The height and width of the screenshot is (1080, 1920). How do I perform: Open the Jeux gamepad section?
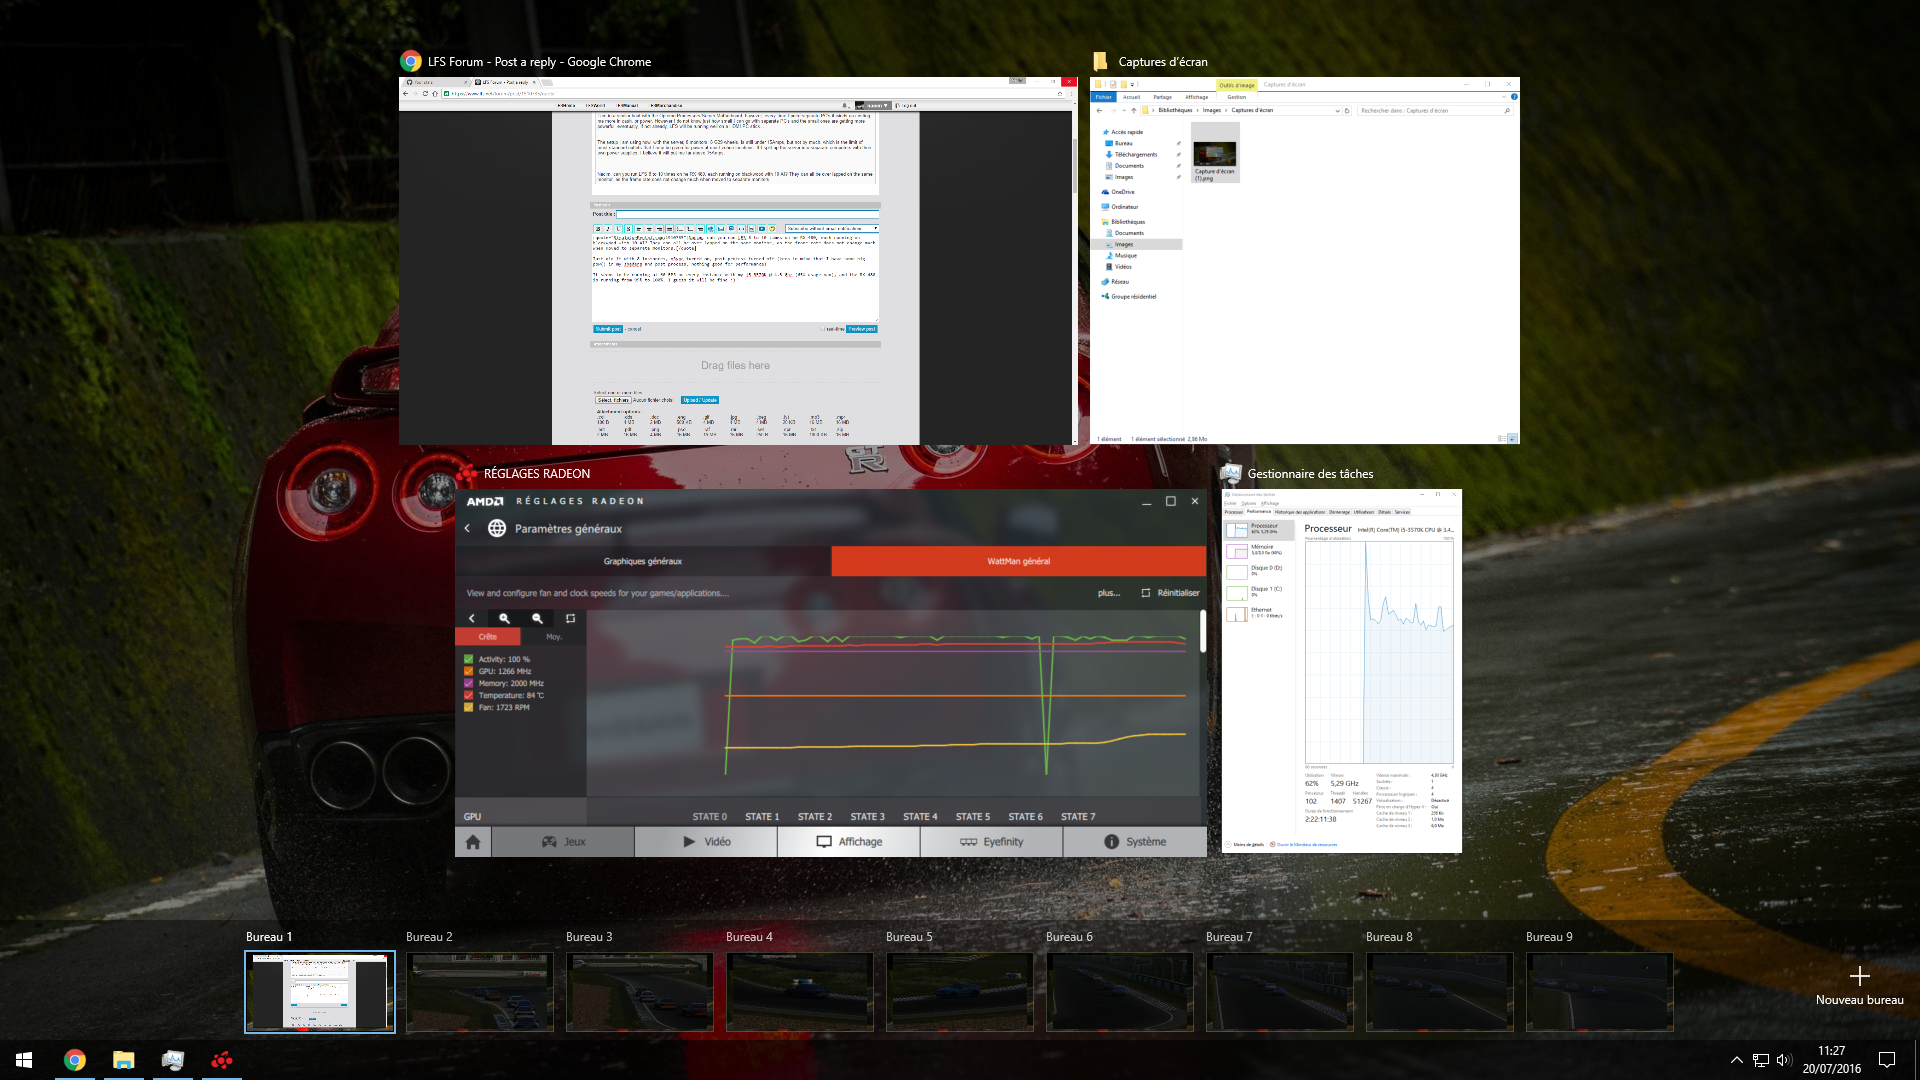click(x=563, y=842)
